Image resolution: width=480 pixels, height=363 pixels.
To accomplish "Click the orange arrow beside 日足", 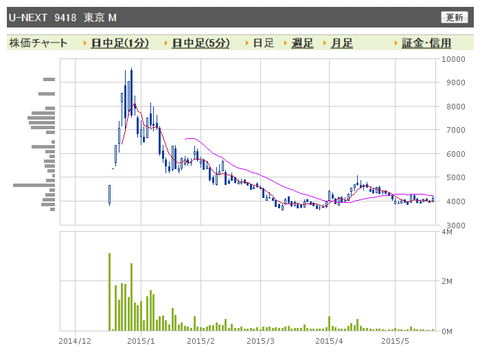I will click(x=247, y=43).
